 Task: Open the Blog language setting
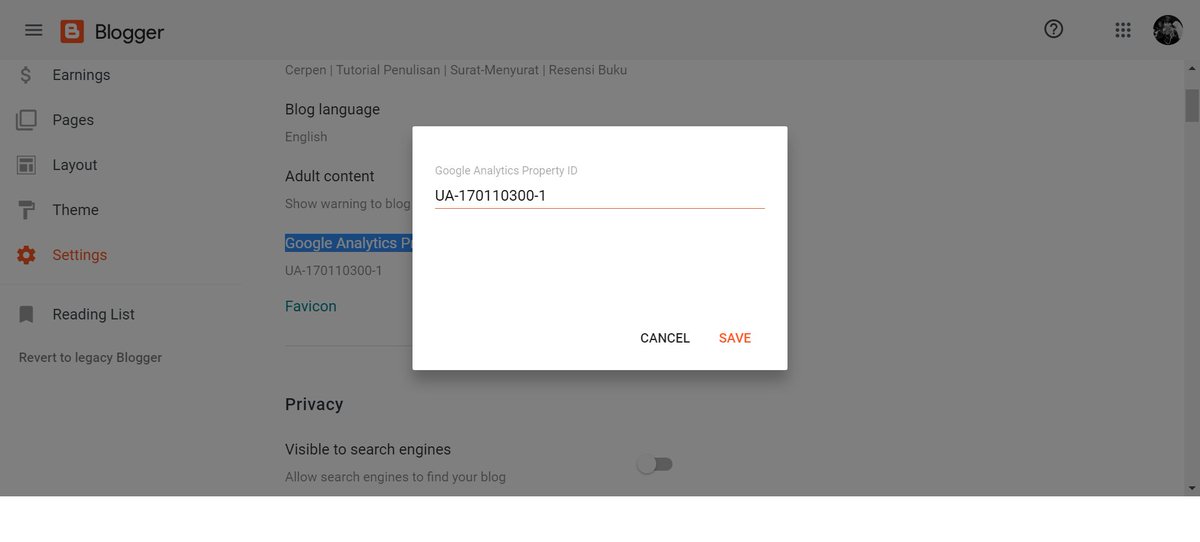[332, 109]
